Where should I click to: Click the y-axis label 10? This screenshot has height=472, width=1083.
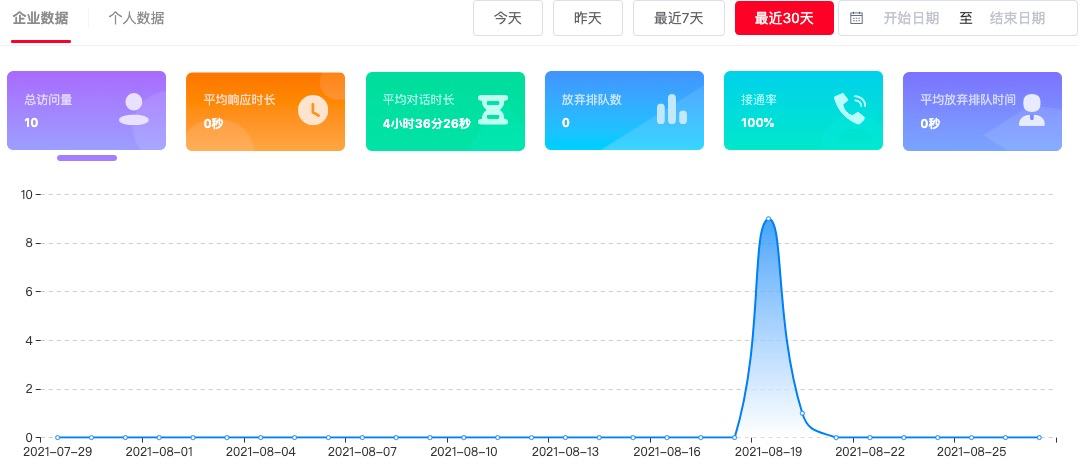click(27, 194)
